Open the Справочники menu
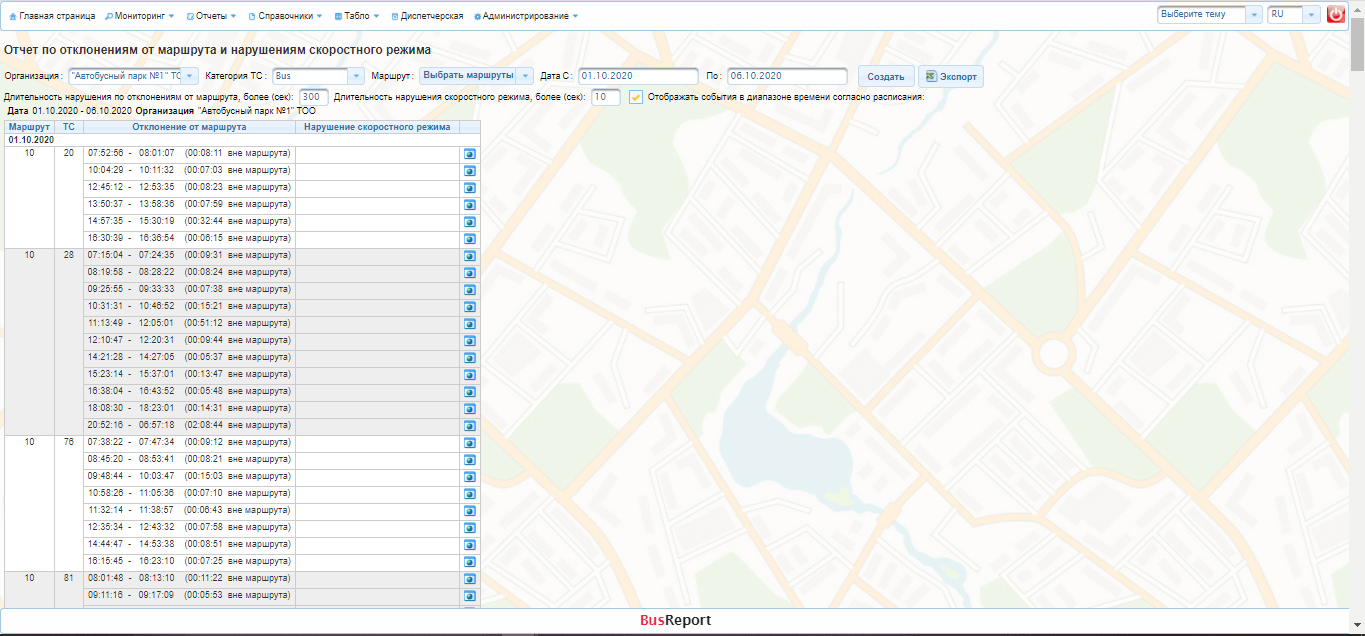The width and height of the screenshot is (1365, 636). (286, 16)
